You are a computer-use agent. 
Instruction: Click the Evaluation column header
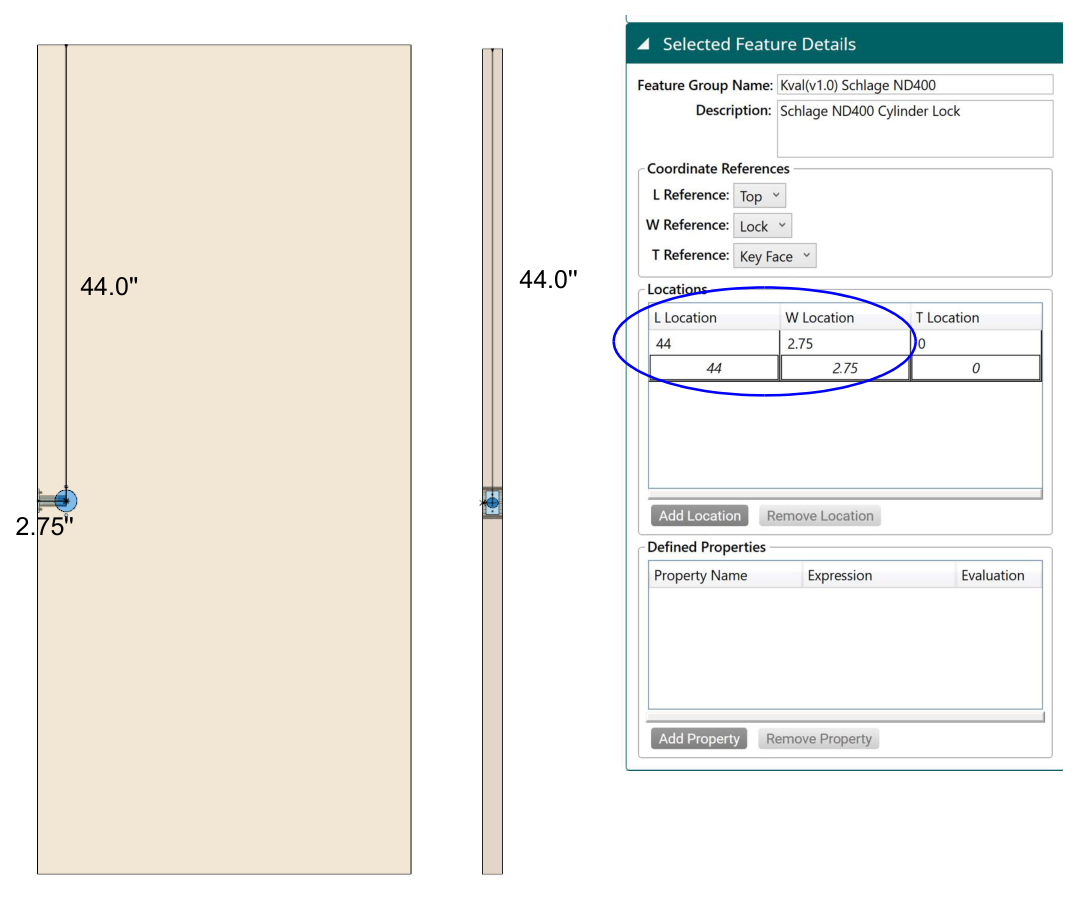pos(999,576)
